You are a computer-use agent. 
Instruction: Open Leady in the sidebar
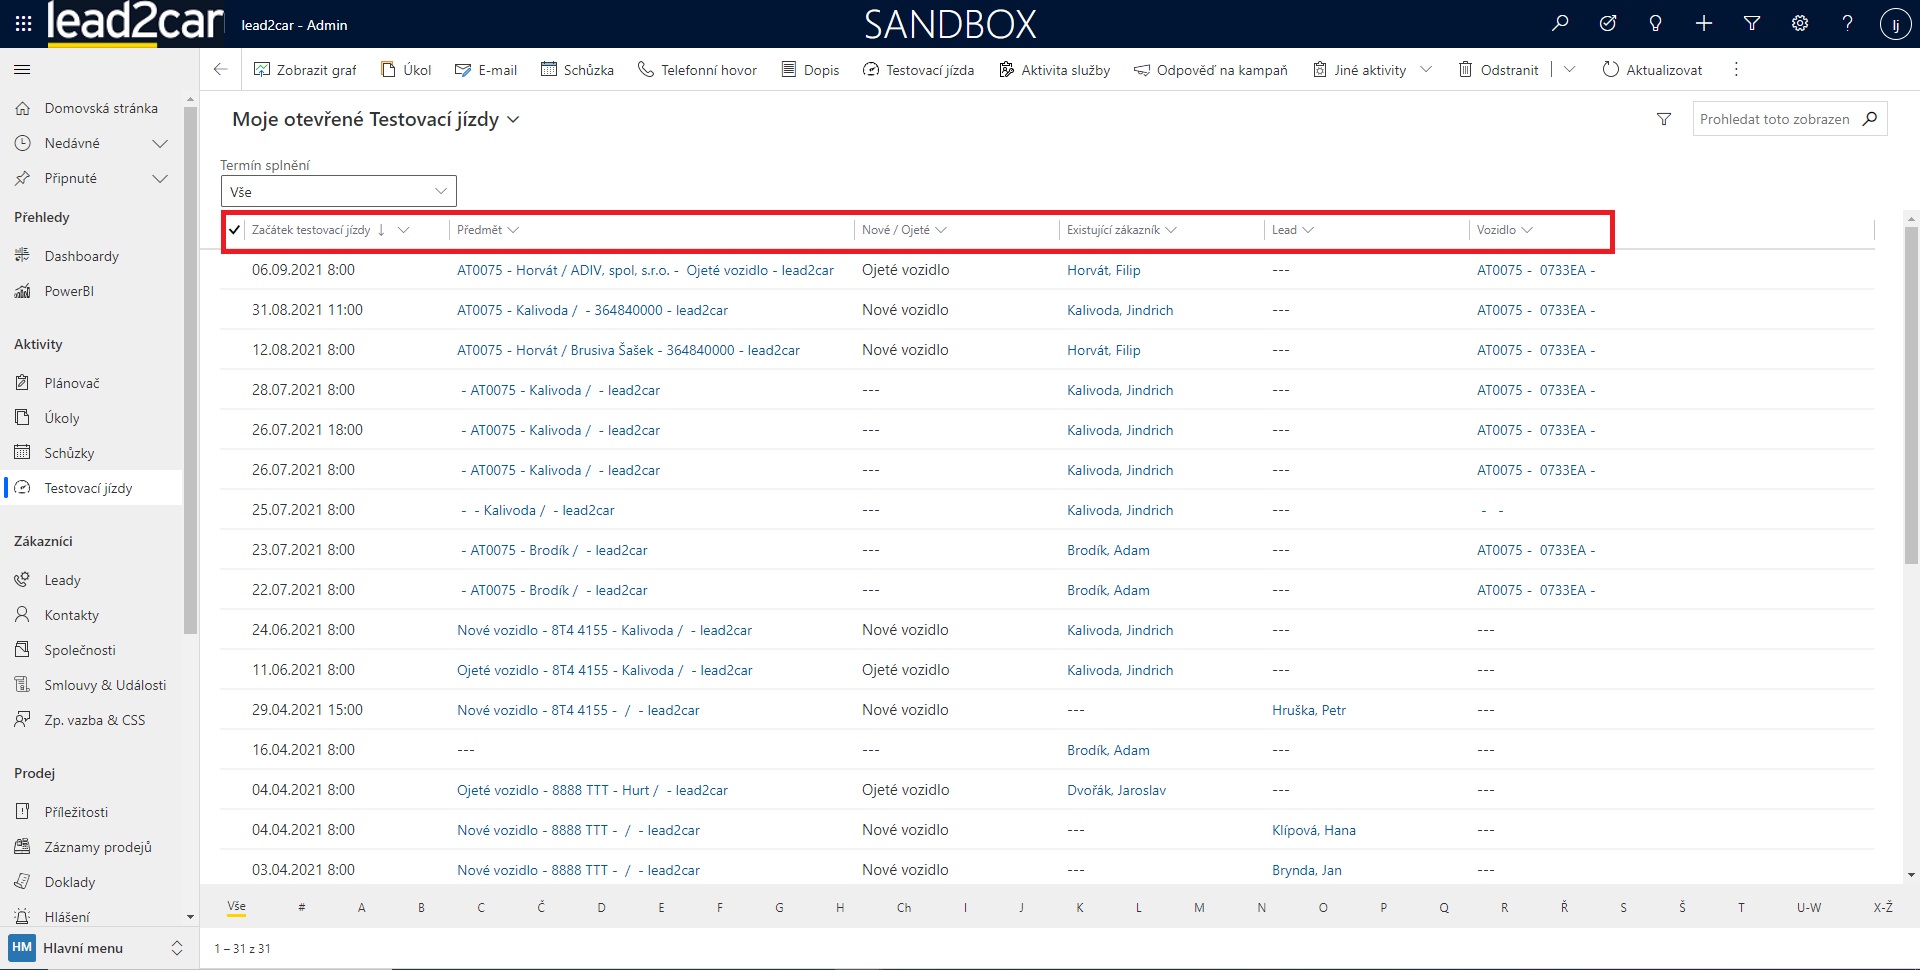[x=62, y=580]
